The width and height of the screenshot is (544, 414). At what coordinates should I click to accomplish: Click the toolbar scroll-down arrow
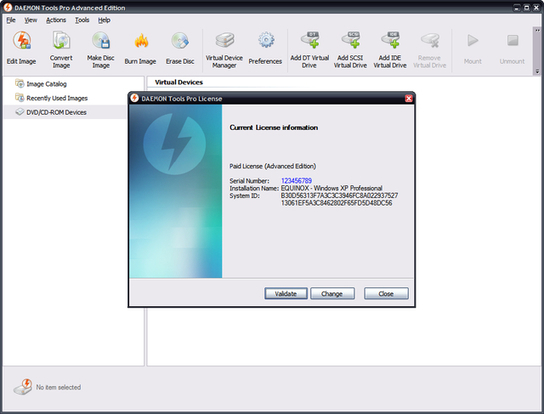pyautogui.click(x=537, y=71)
